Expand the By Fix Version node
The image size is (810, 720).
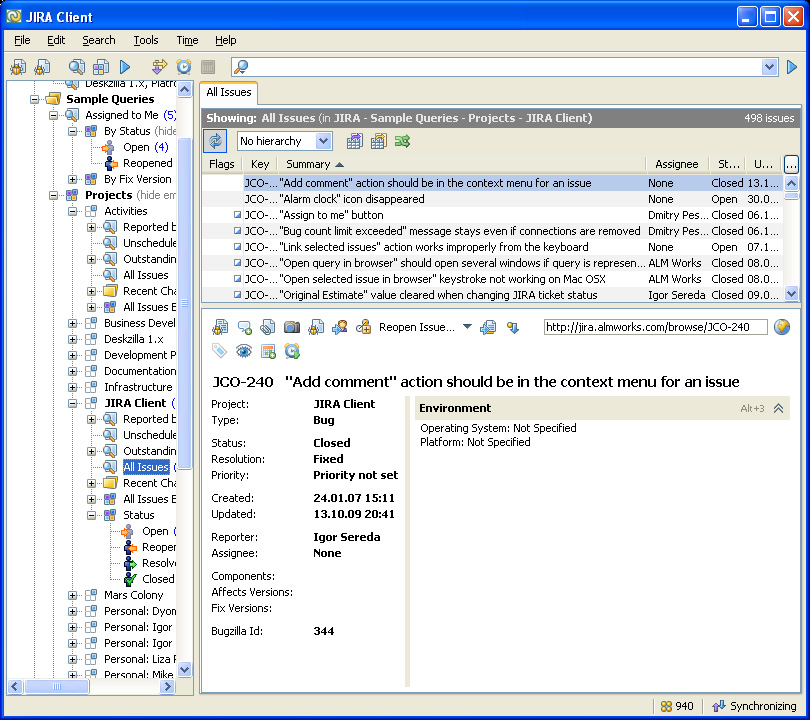tap(72, 179)
